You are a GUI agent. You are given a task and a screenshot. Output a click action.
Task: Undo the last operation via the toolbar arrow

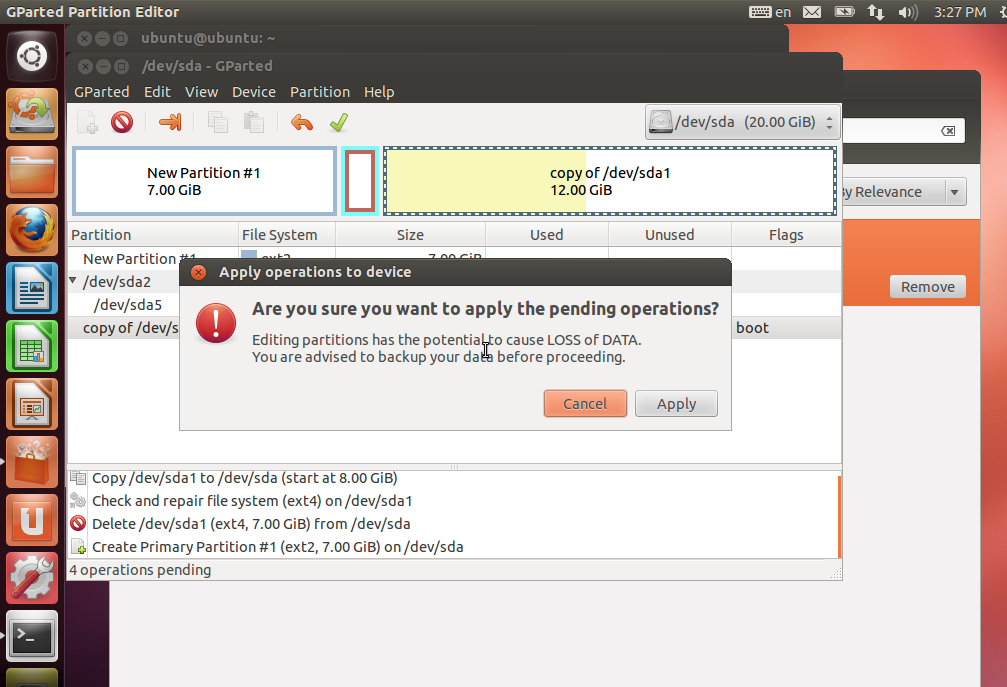click(x=300, y=122)
